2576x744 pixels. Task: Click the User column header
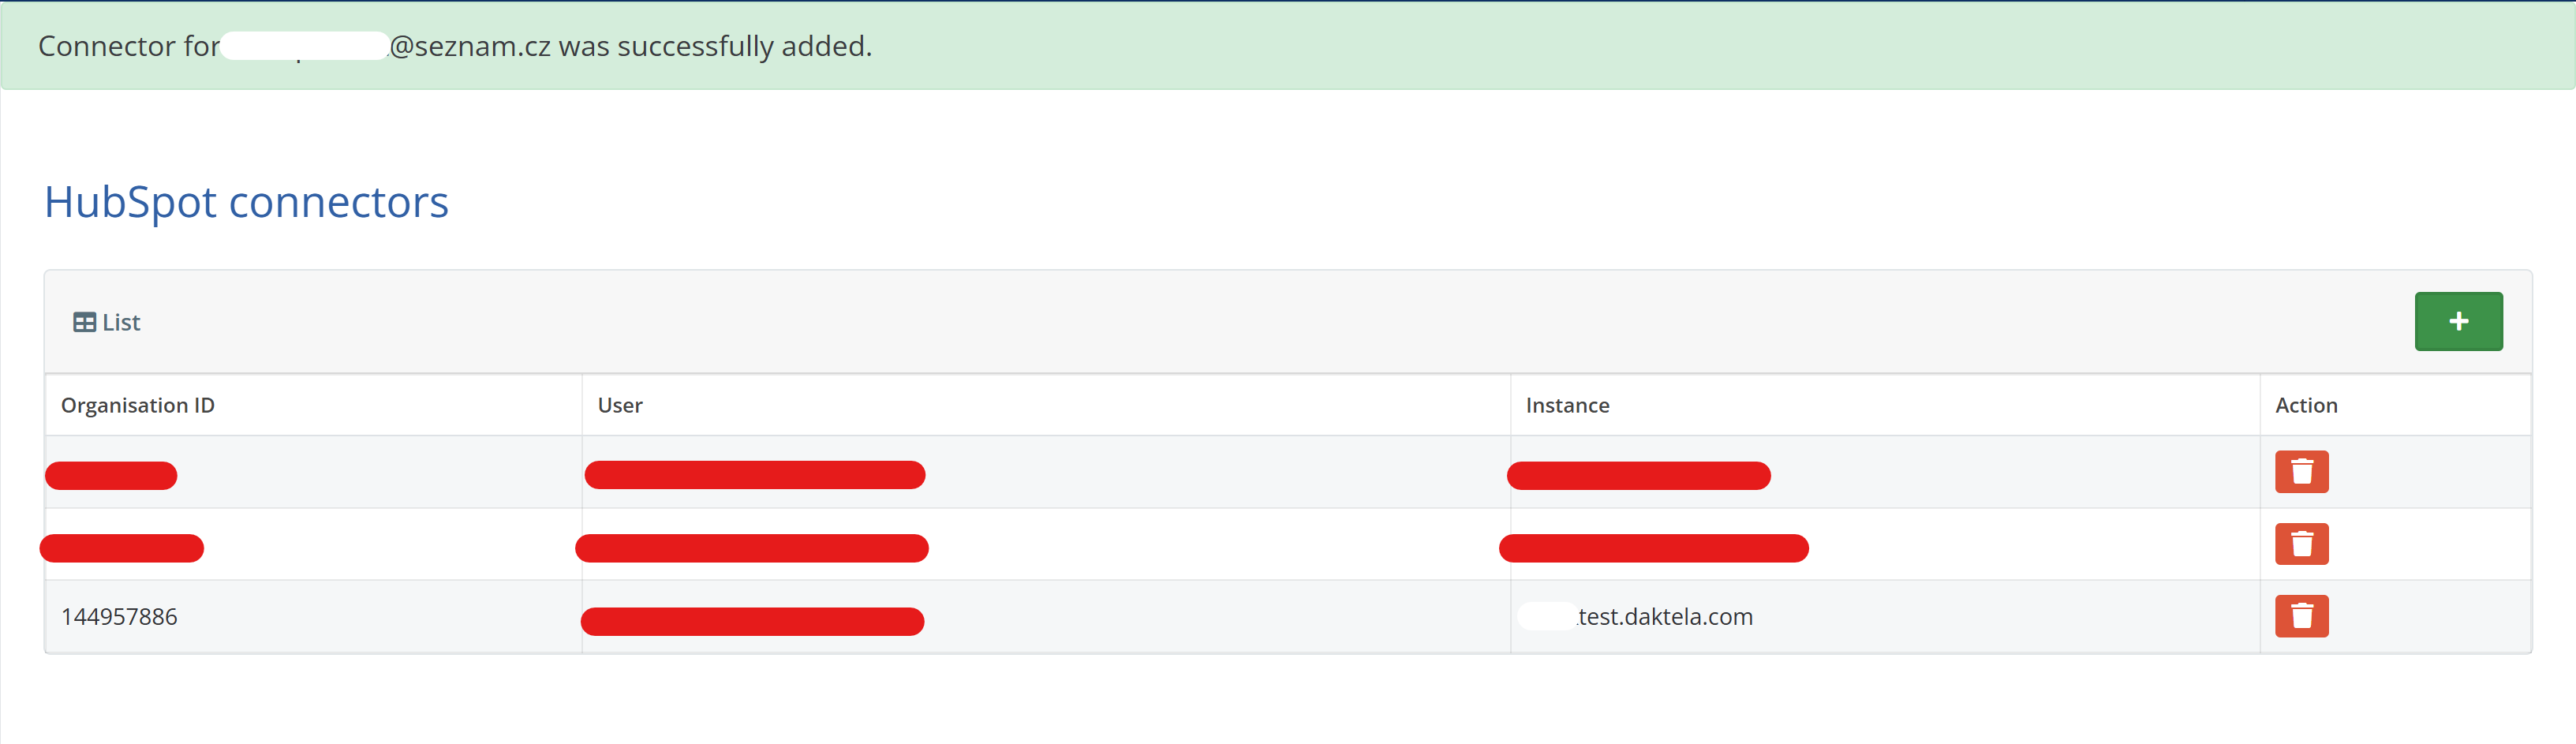[x=620, y=405]
